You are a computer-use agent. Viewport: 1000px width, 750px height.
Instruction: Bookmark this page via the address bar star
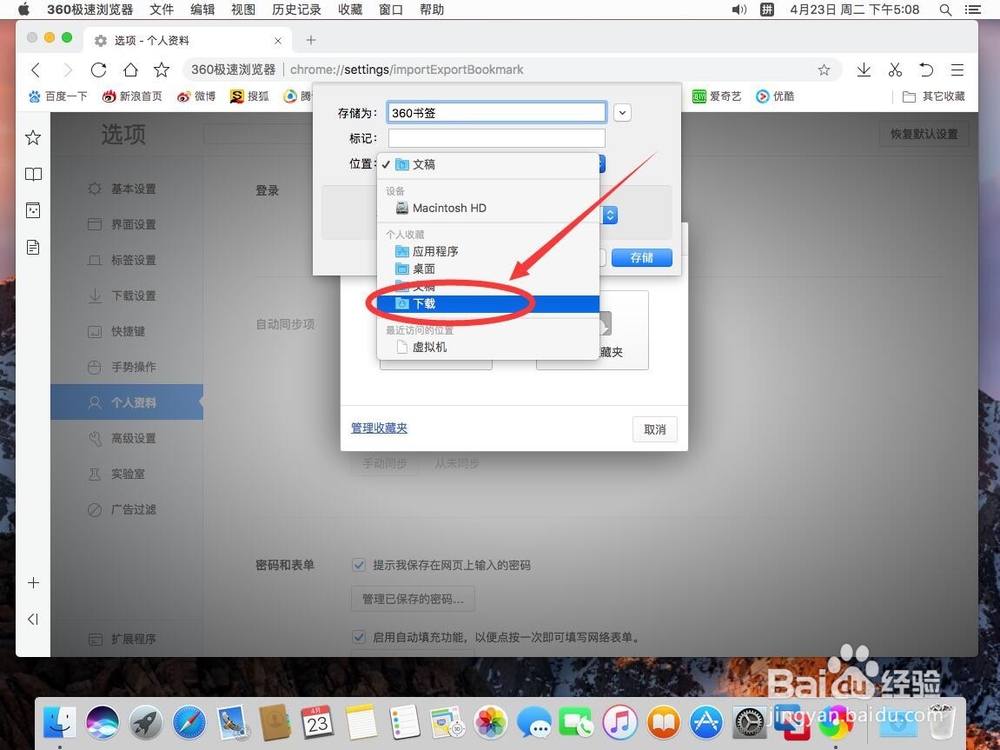point(823,70)
